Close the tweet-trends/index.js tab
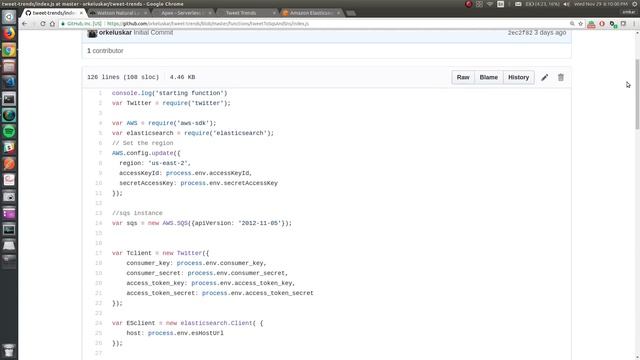640x360 pixels. tap(81, 13)
